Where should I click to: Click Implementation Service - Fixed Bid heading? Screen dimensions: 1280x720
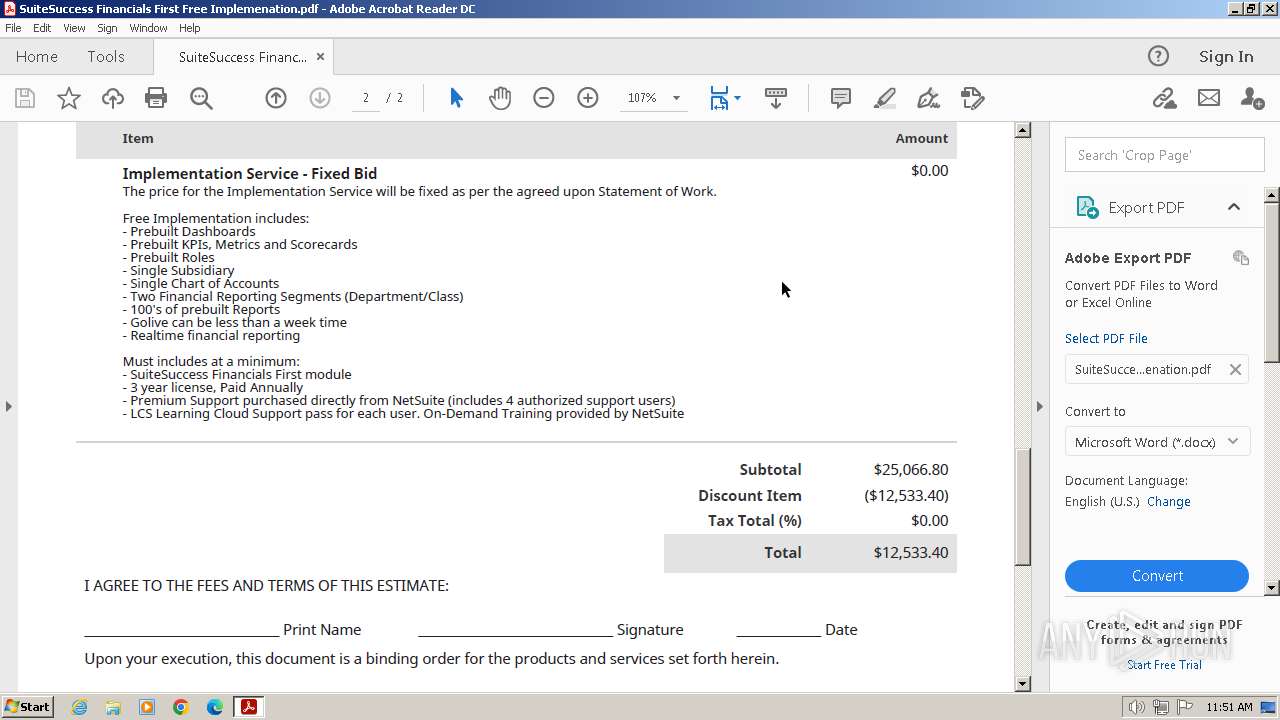pyautogui.click(x=250, y=174)
